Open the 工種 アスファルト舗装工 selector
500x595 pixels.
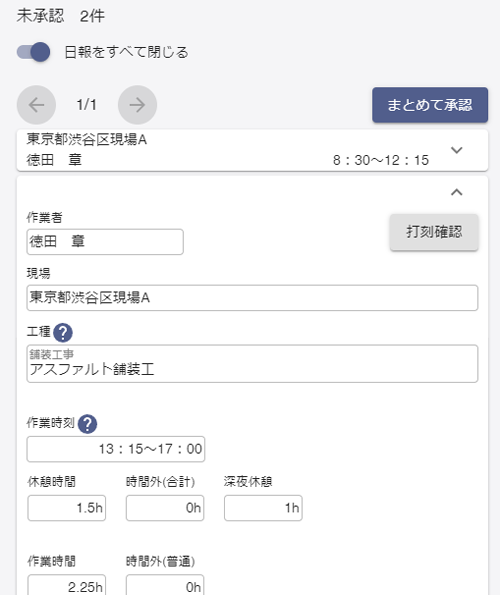[252, 364]
